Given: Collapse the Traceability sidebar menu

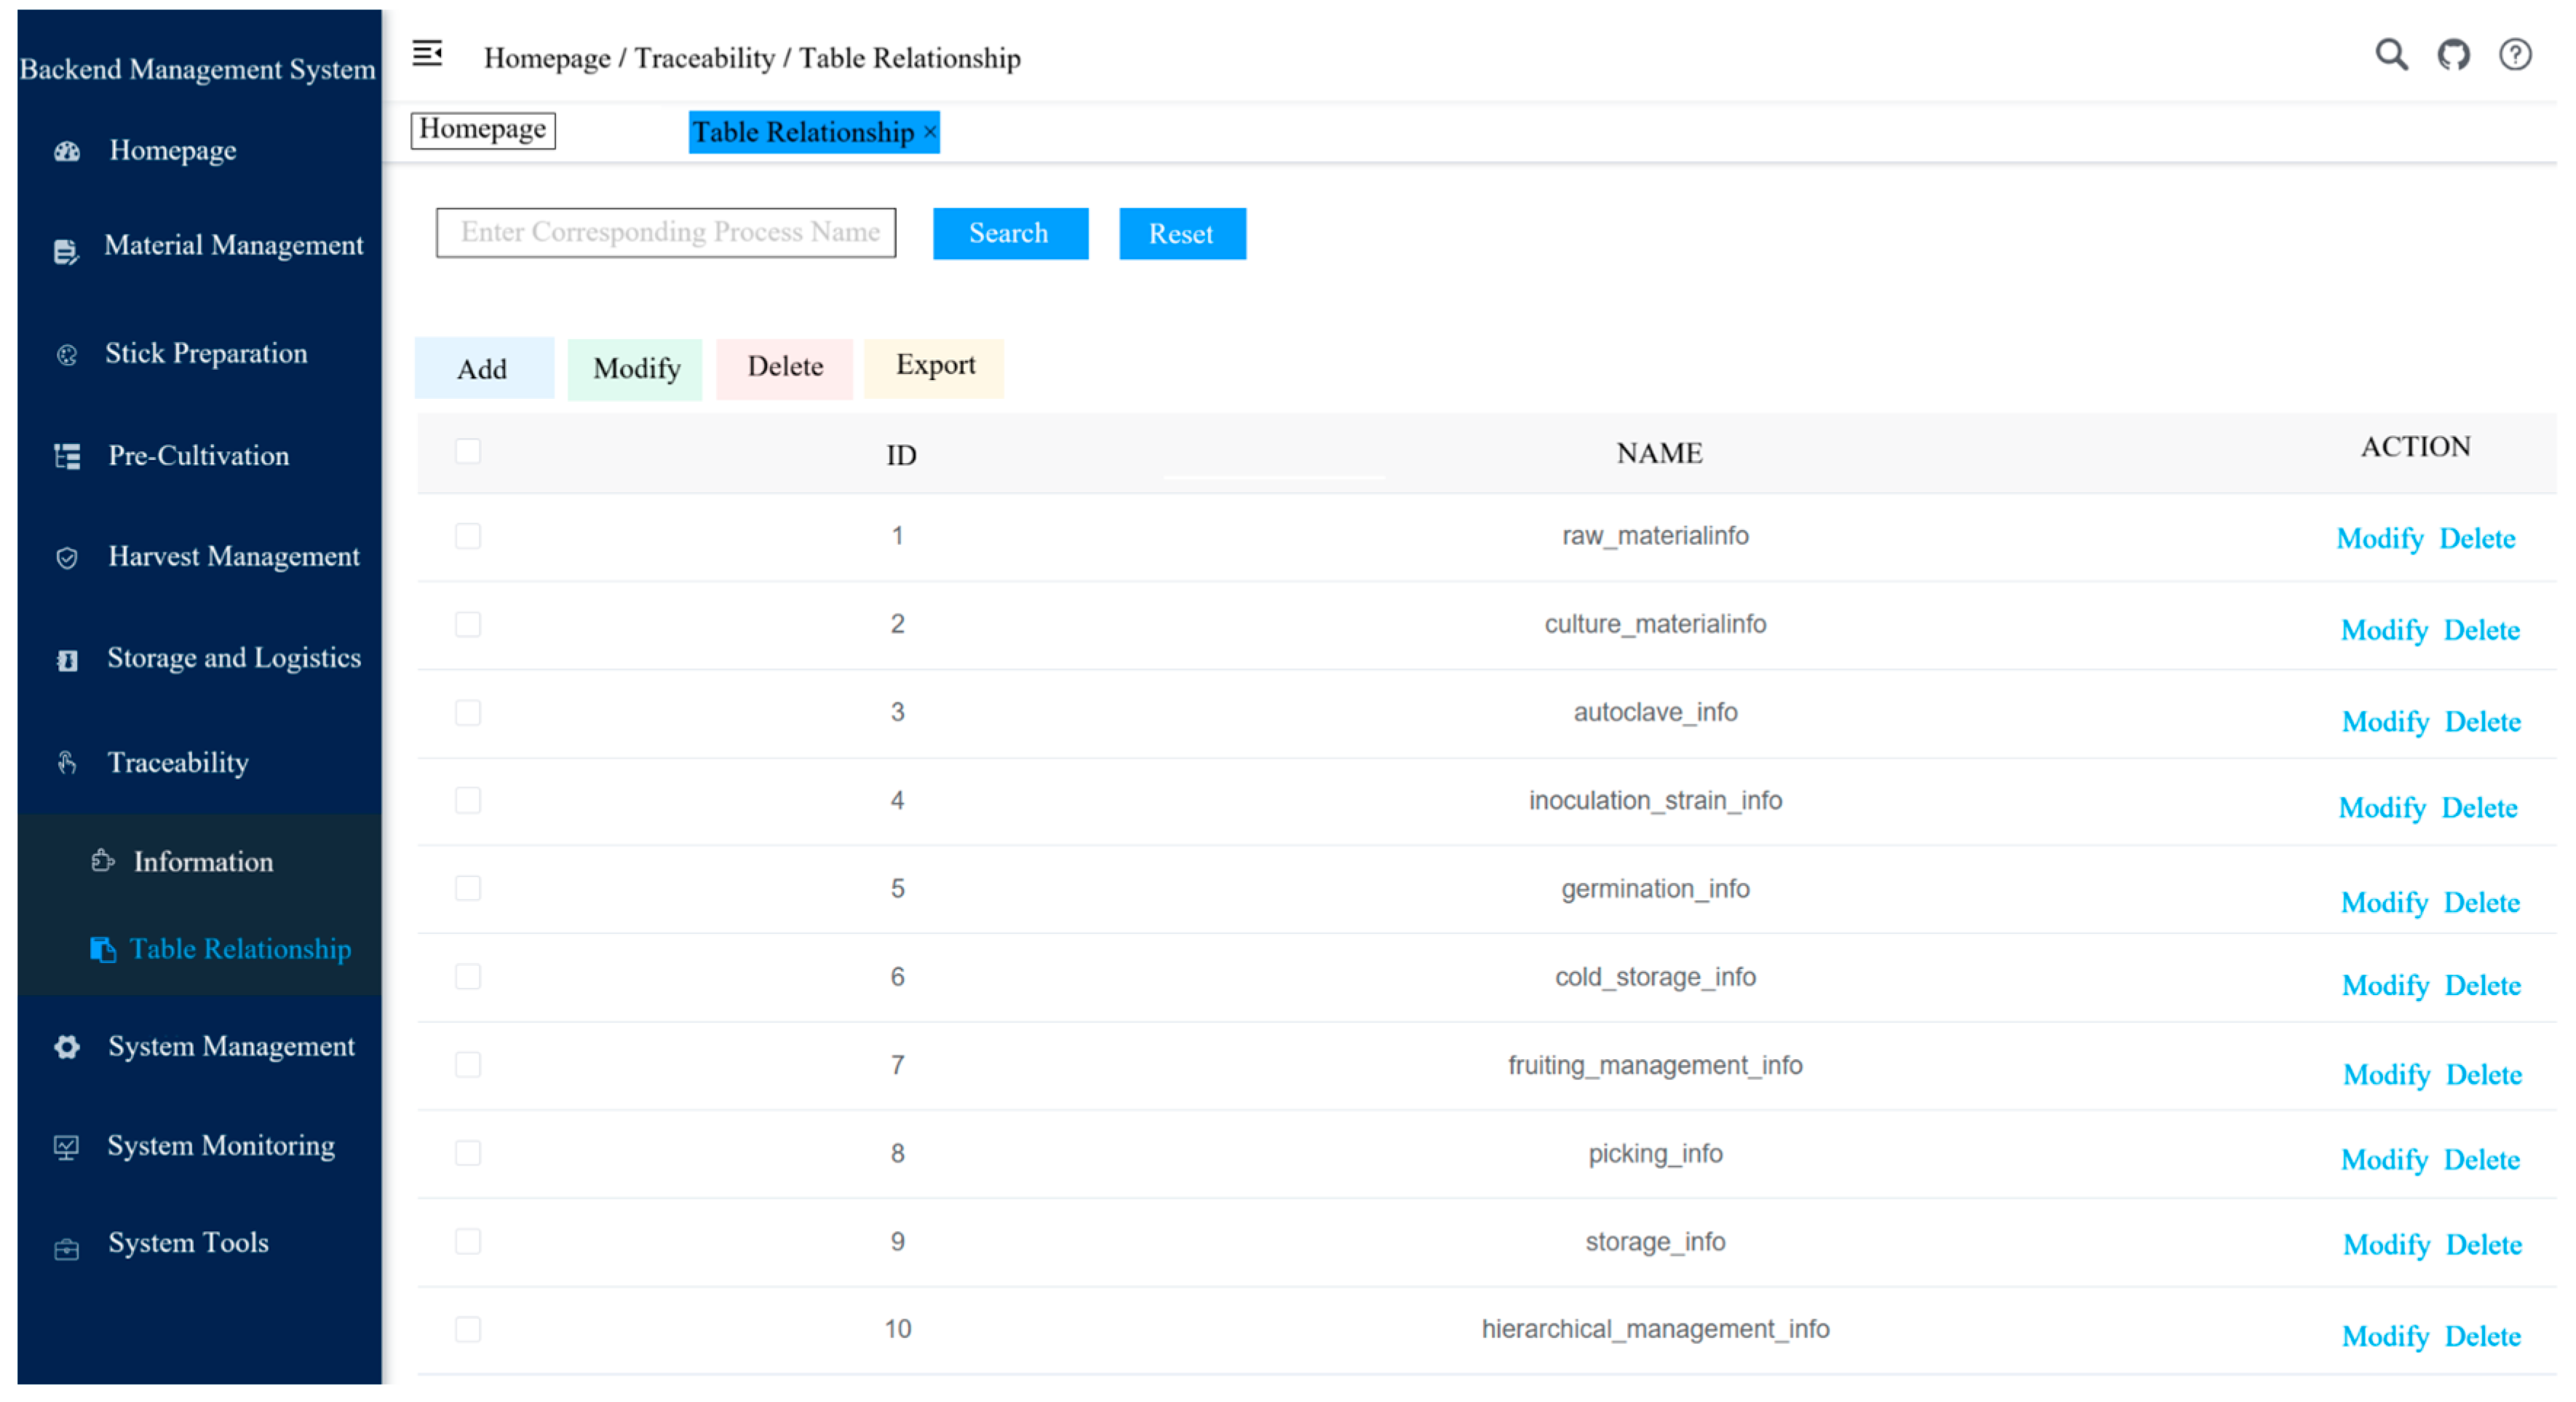Looking at the screenshot, I should [178, 762].
